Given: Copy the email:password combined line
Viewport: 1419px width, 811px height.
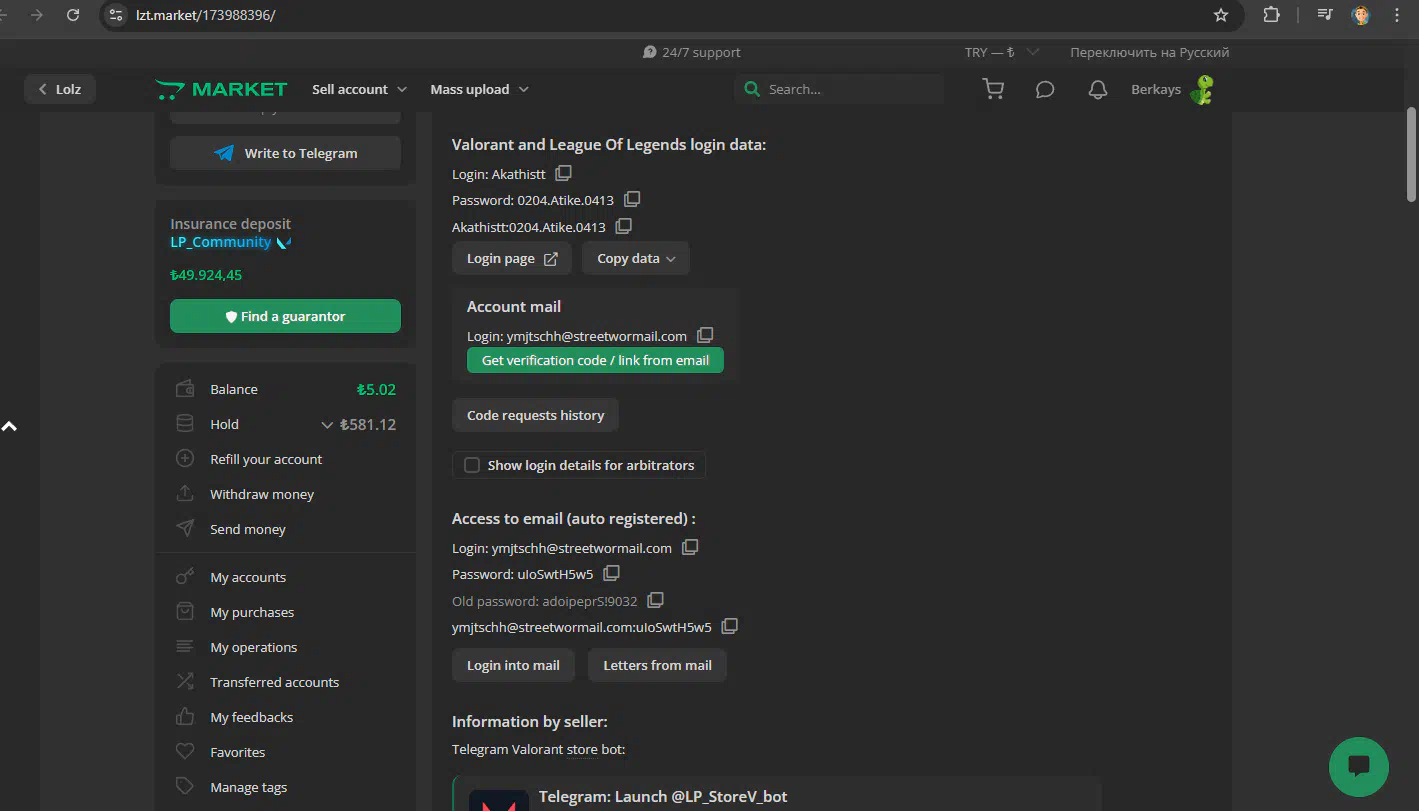Looking at the screenshot, I should point(730,626).
